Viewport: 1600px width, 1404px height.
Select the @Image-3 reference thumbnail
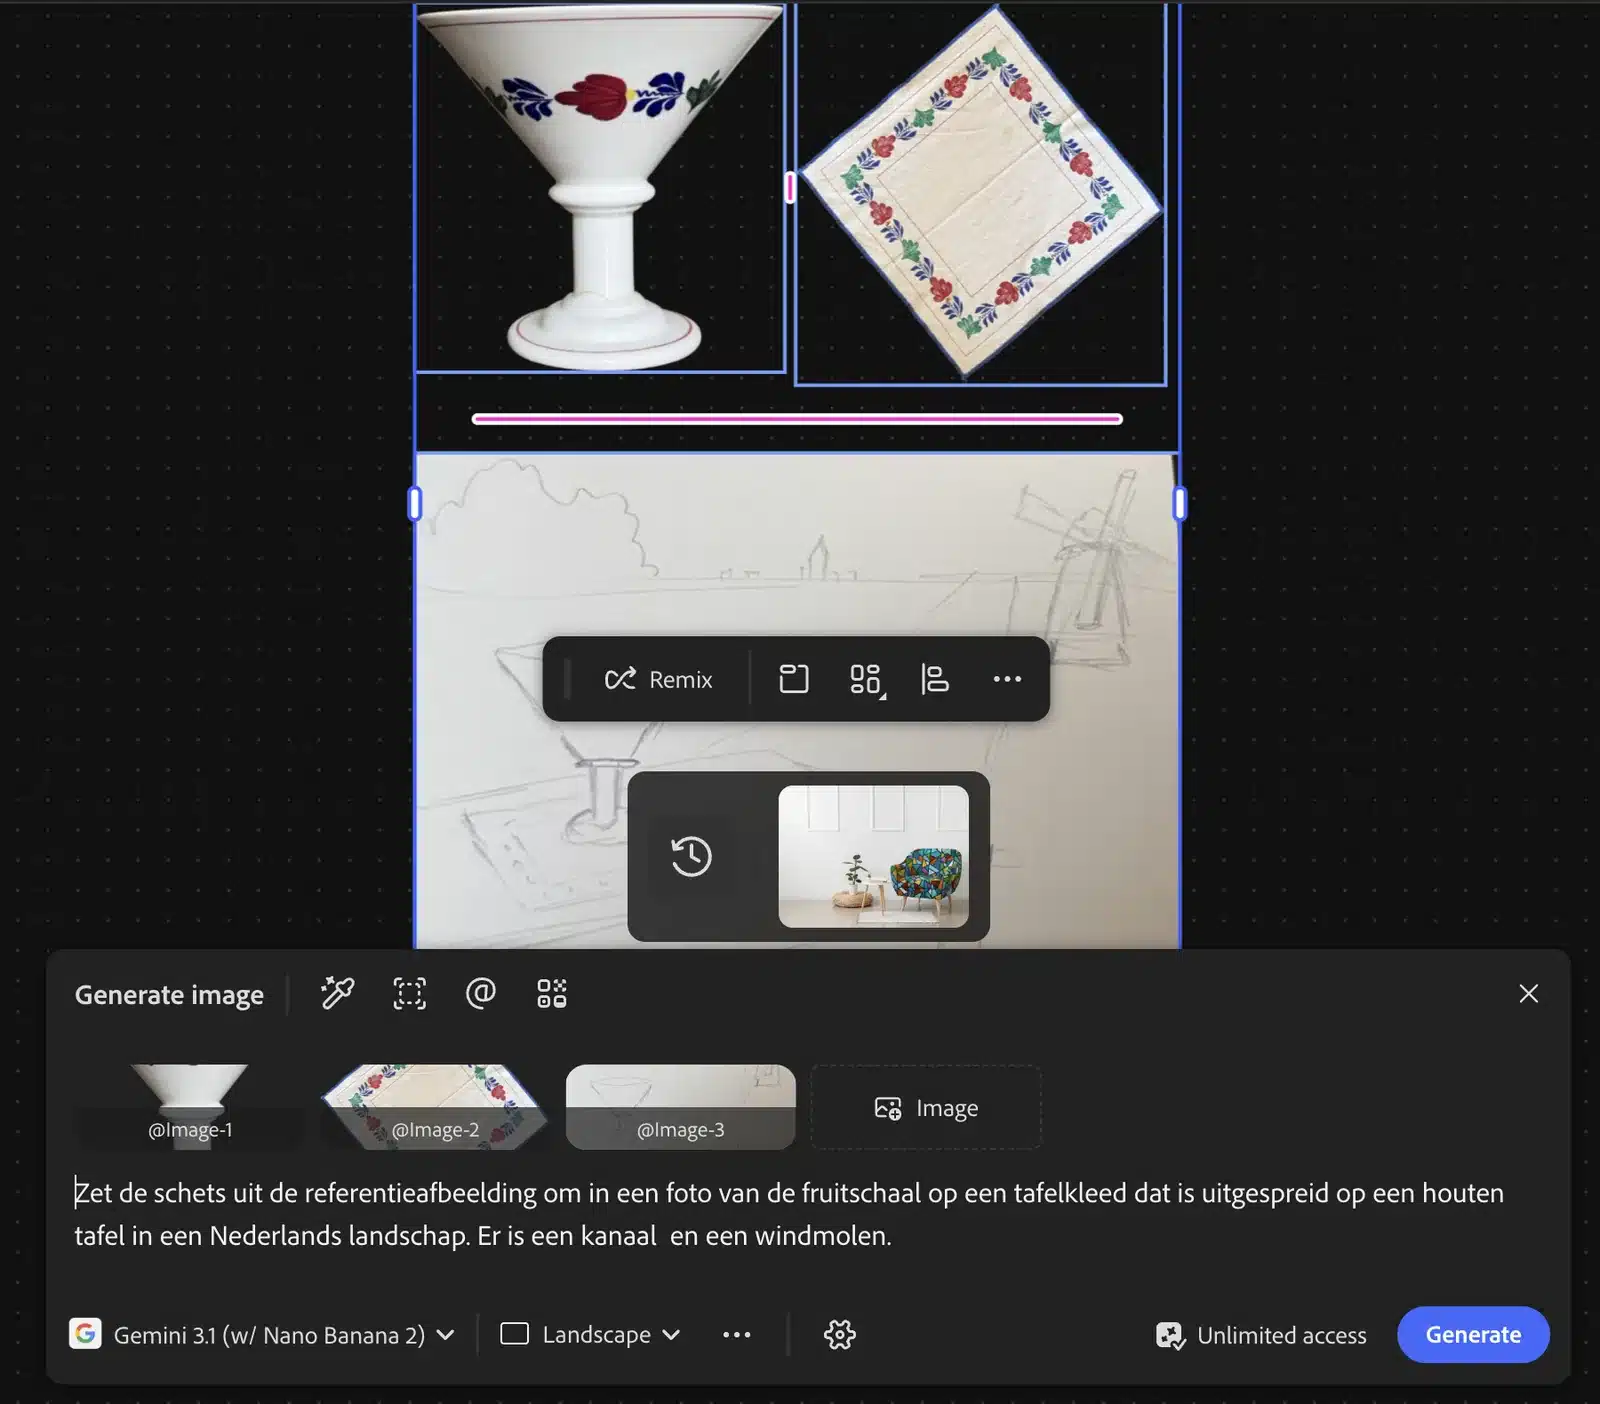680,1107
